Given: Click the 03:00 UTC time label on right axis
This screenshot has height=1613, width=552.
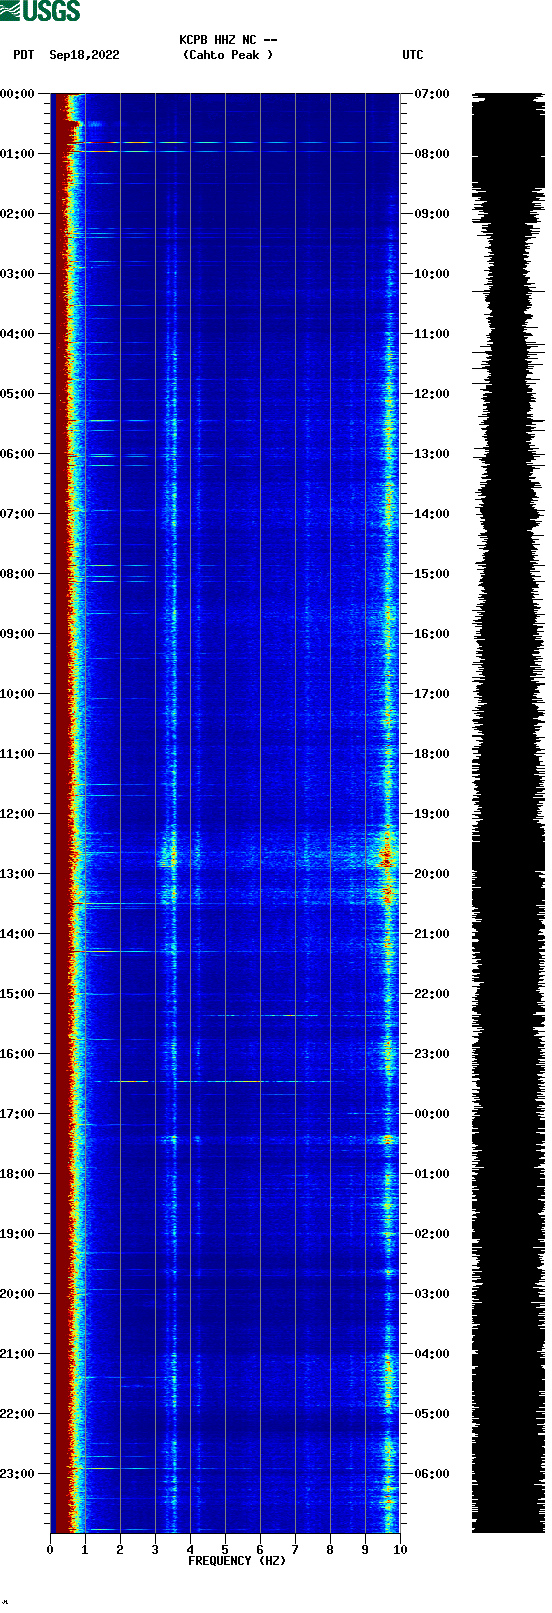Looking at the screenshot, I should pyautogui.click(x=432, y=1294).
